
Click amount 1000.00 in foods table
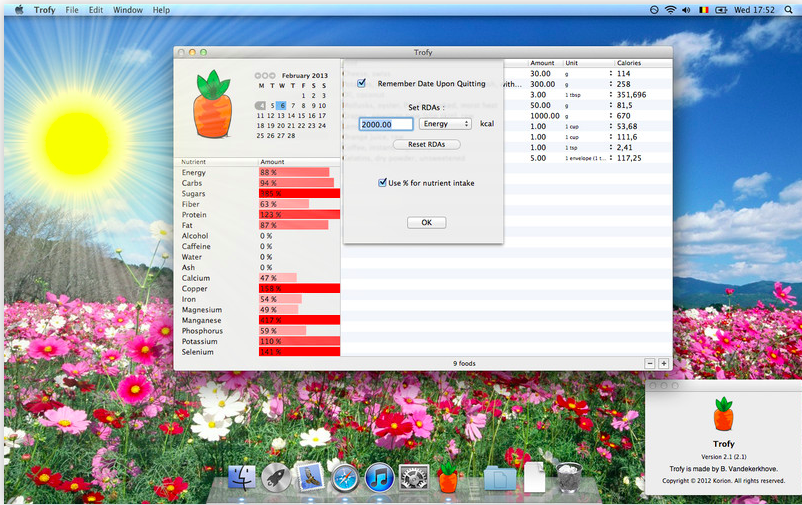point(545,116)
